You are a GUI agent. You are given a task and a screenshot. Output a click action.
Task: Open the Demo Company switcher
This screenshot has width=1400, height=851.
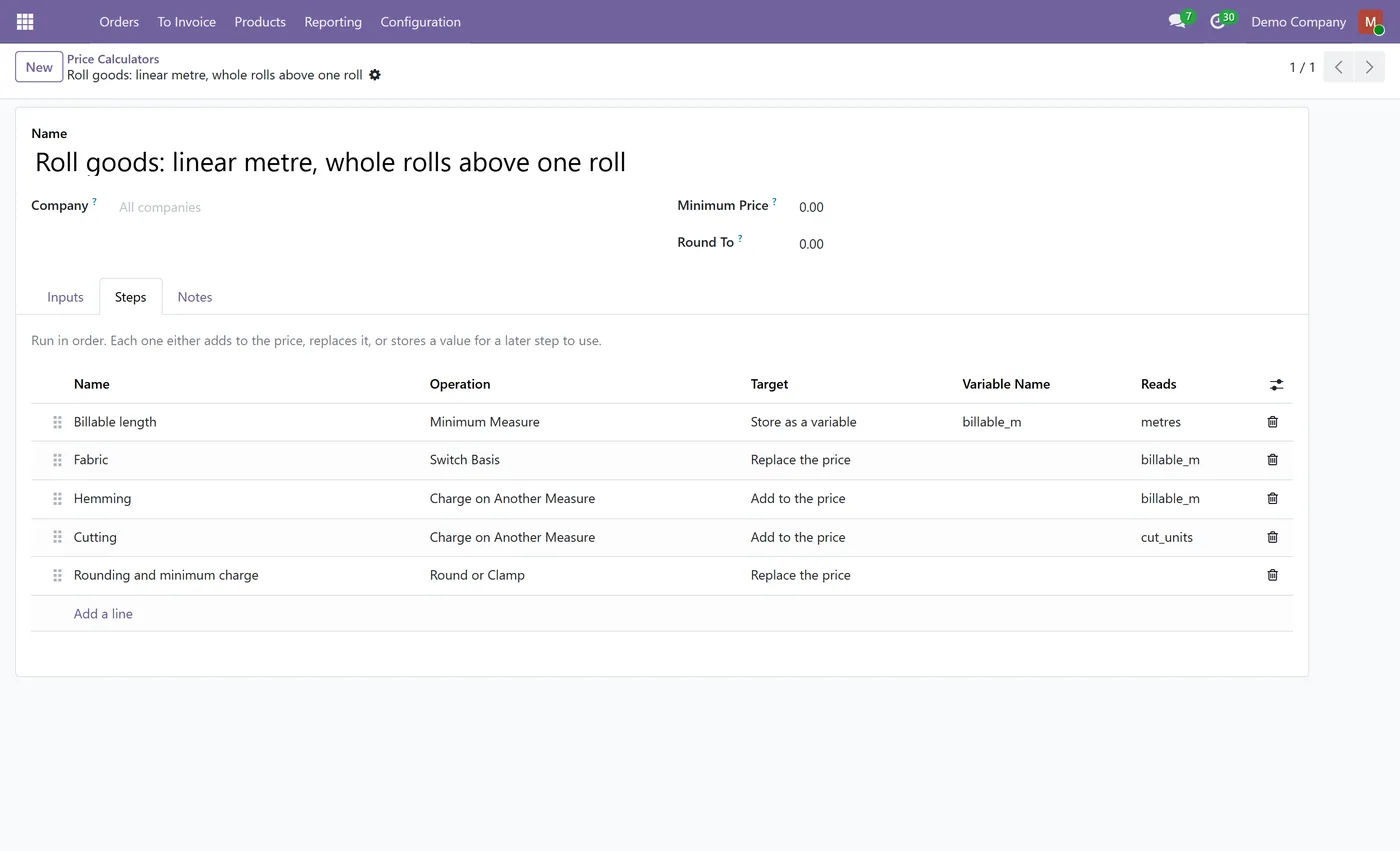coord(1298,21)
